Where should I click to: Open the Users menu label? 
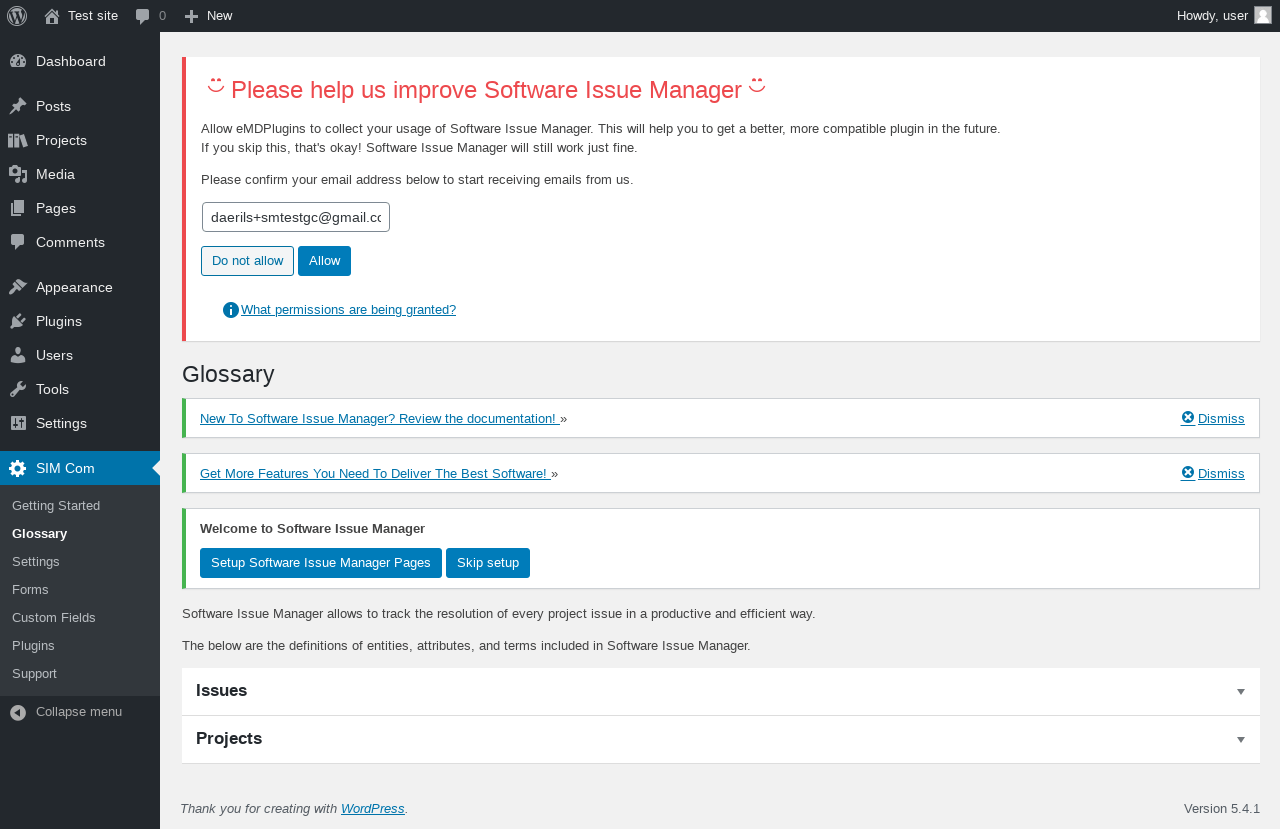(54, 355)
